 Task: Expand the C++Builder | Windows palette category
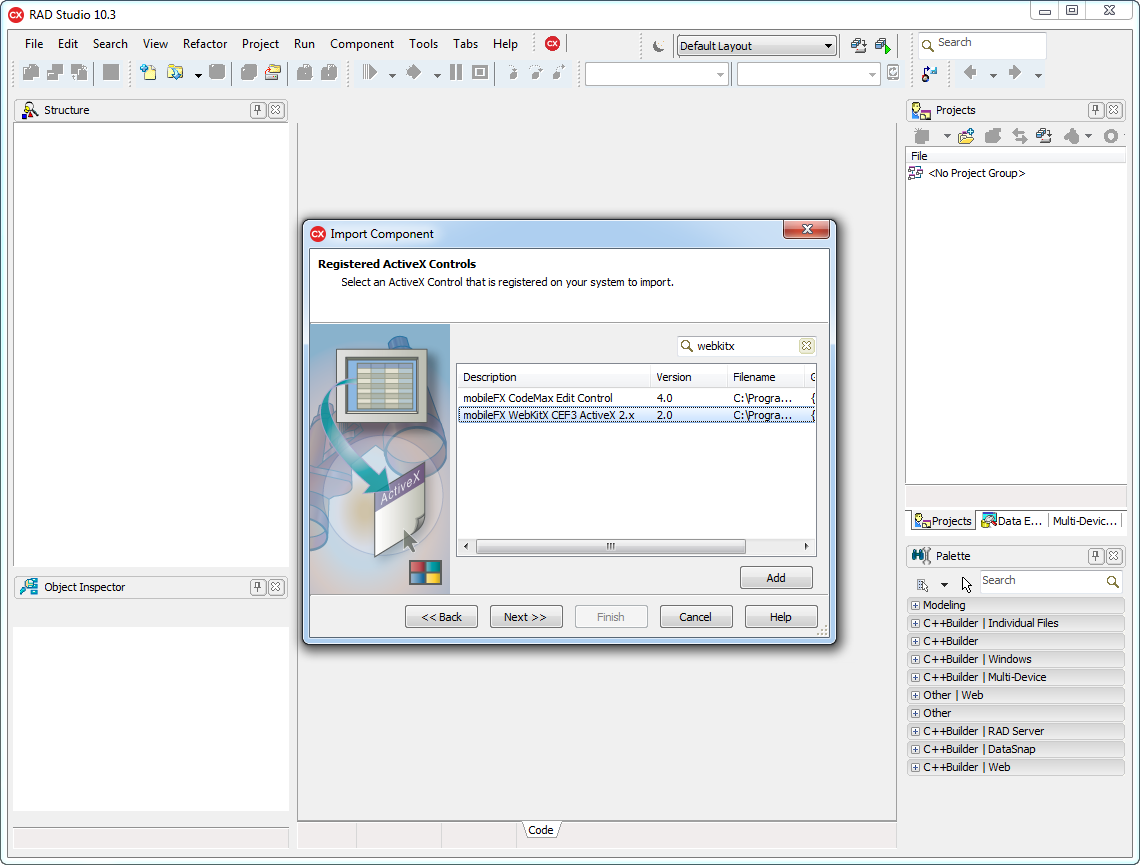915,659
